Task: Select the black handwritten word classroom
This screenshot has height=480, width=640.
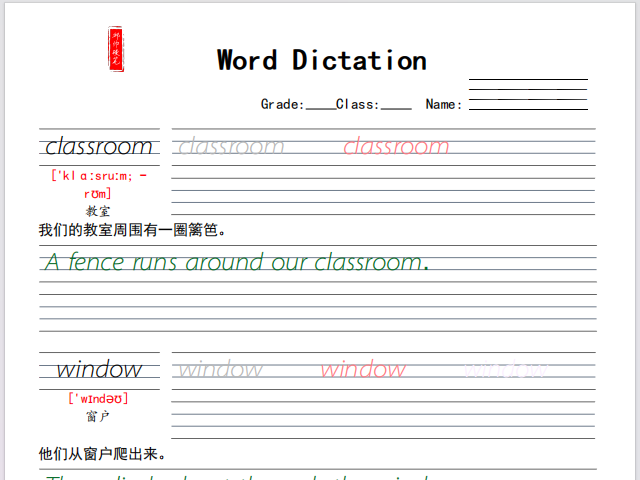Action: point(99,147)
